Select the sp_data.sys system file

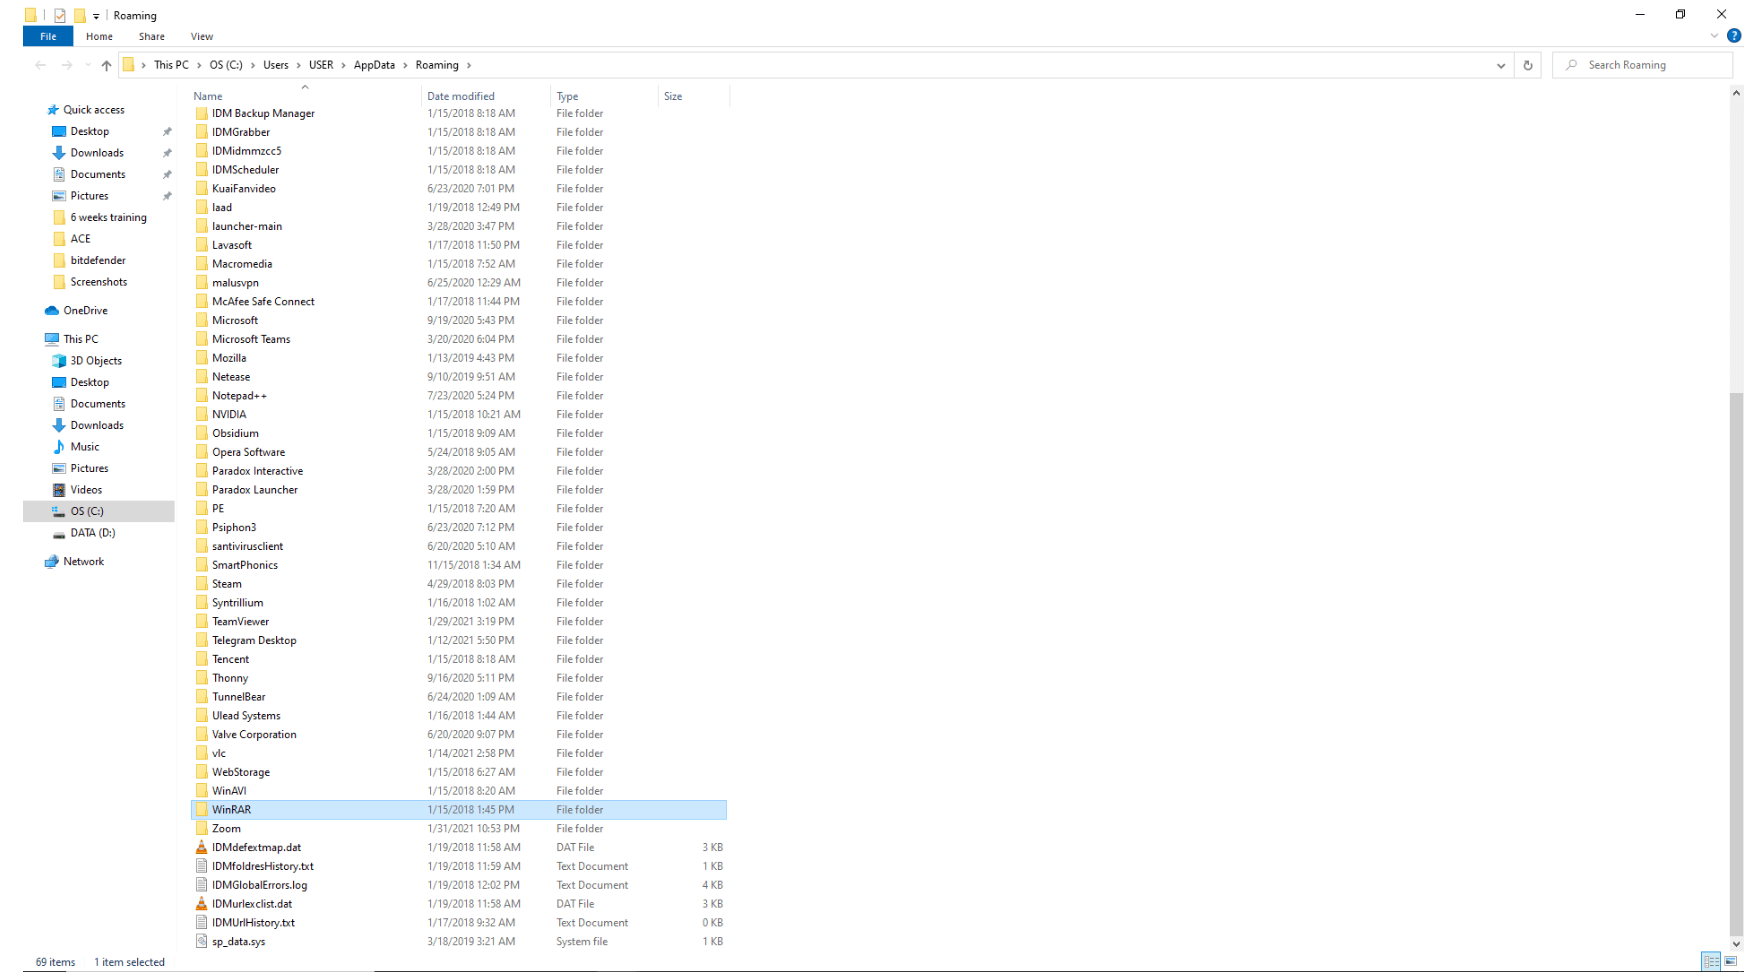pyautogui.click(x=238, y=942)
